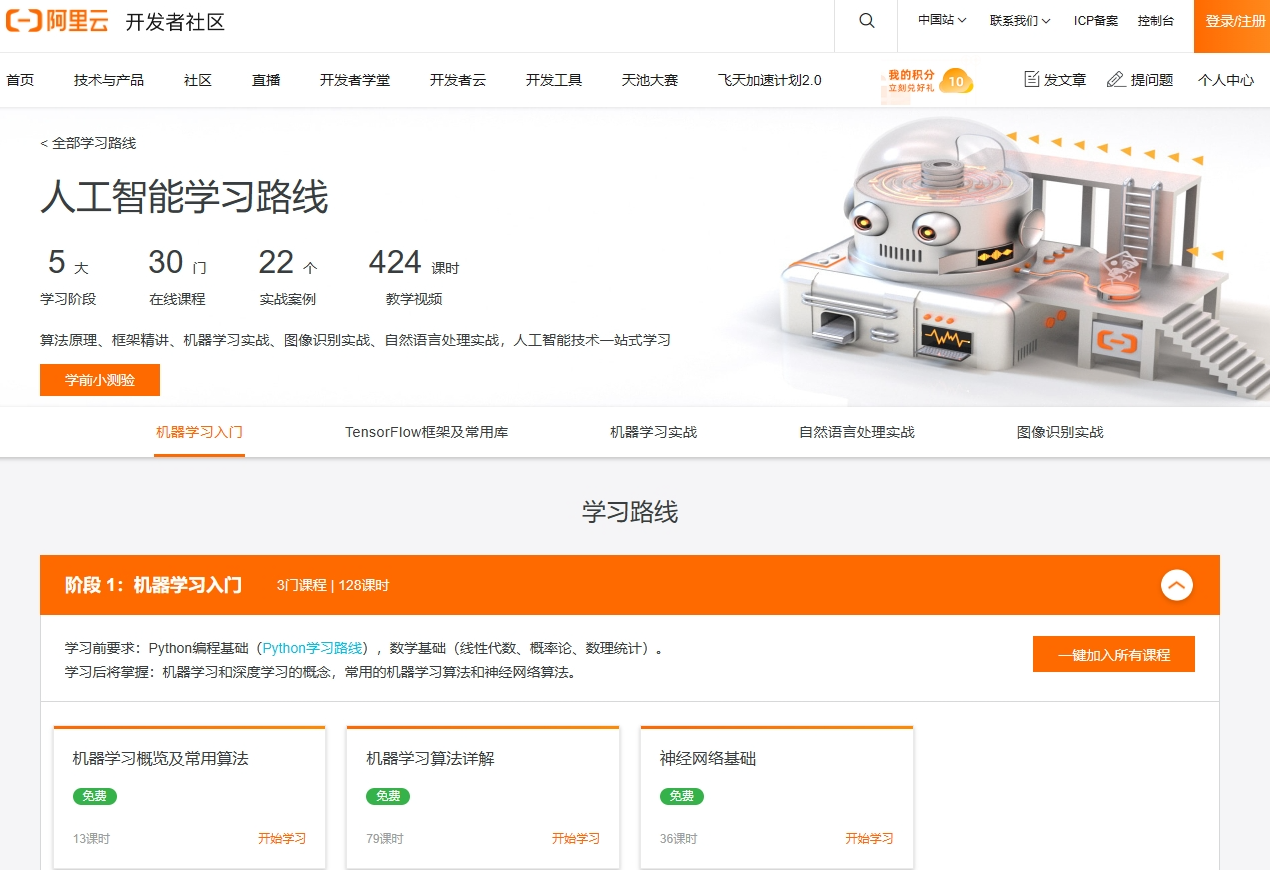
Task: Click the Alibaba Cloud logo
Action: 57,21
